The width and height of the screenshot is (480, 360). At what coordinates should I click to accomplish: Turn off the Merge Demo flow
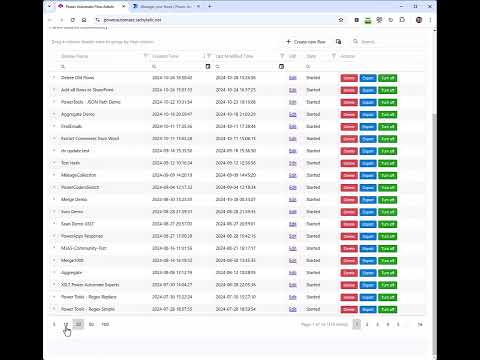(x=388, y=200)
